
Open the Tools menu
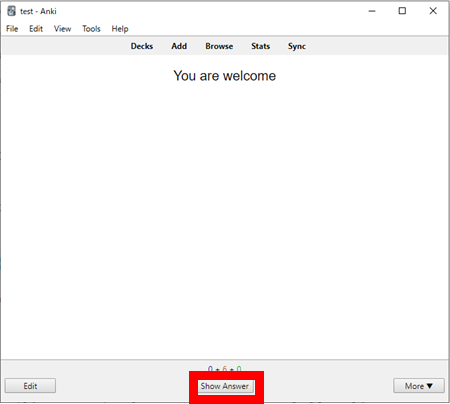click(91, 29)
